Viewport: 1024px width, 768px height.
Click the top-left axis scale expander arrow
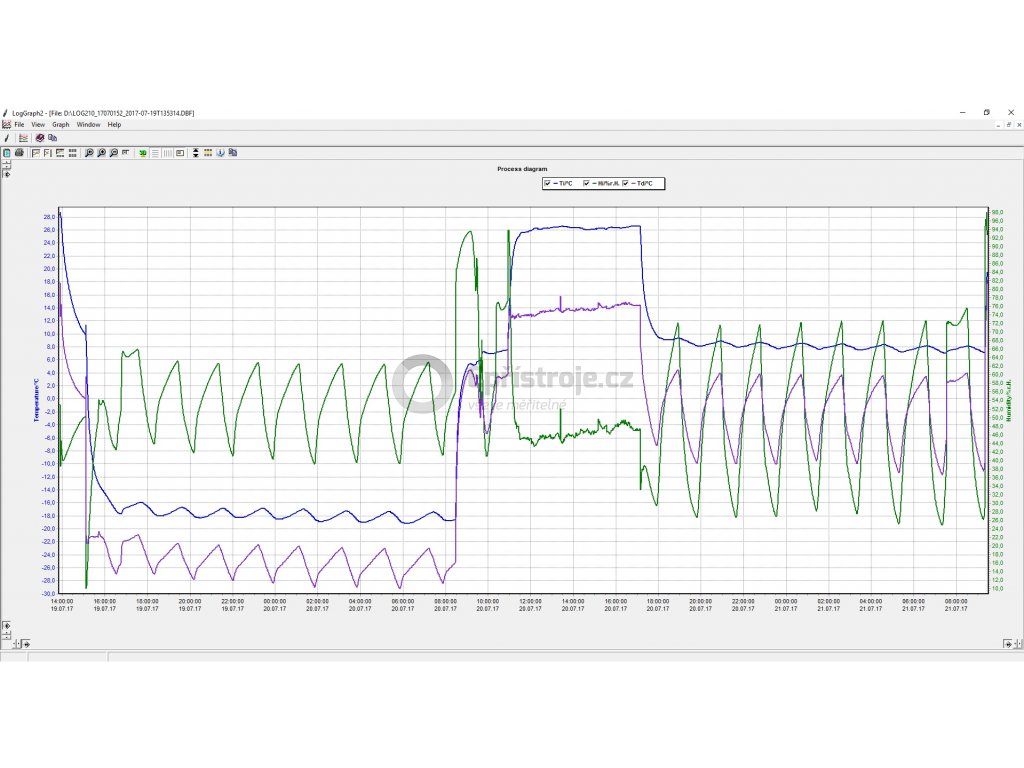pos(7,174)
